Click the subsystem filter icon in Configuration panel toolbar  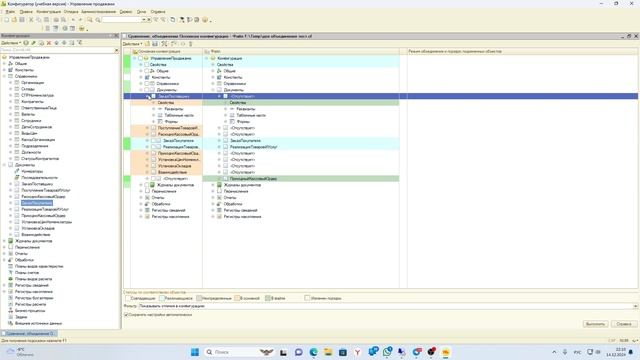[x=80, y=43]
